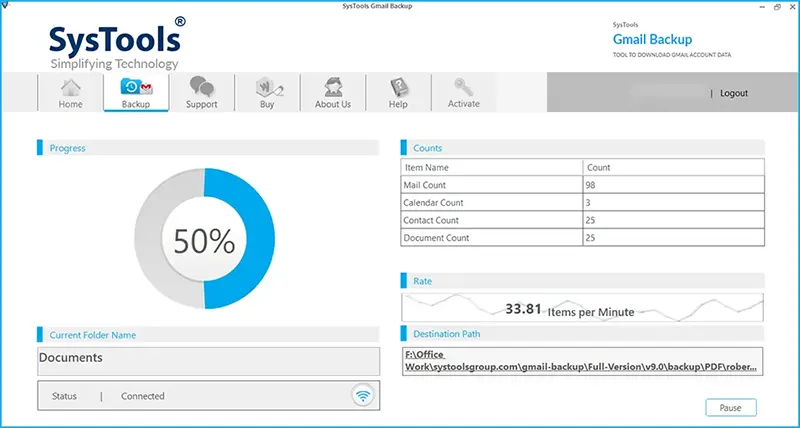Select the Mail Count row
Image resolution: width=800 pixels, height=428 pixels.
(x=582, y=185)
